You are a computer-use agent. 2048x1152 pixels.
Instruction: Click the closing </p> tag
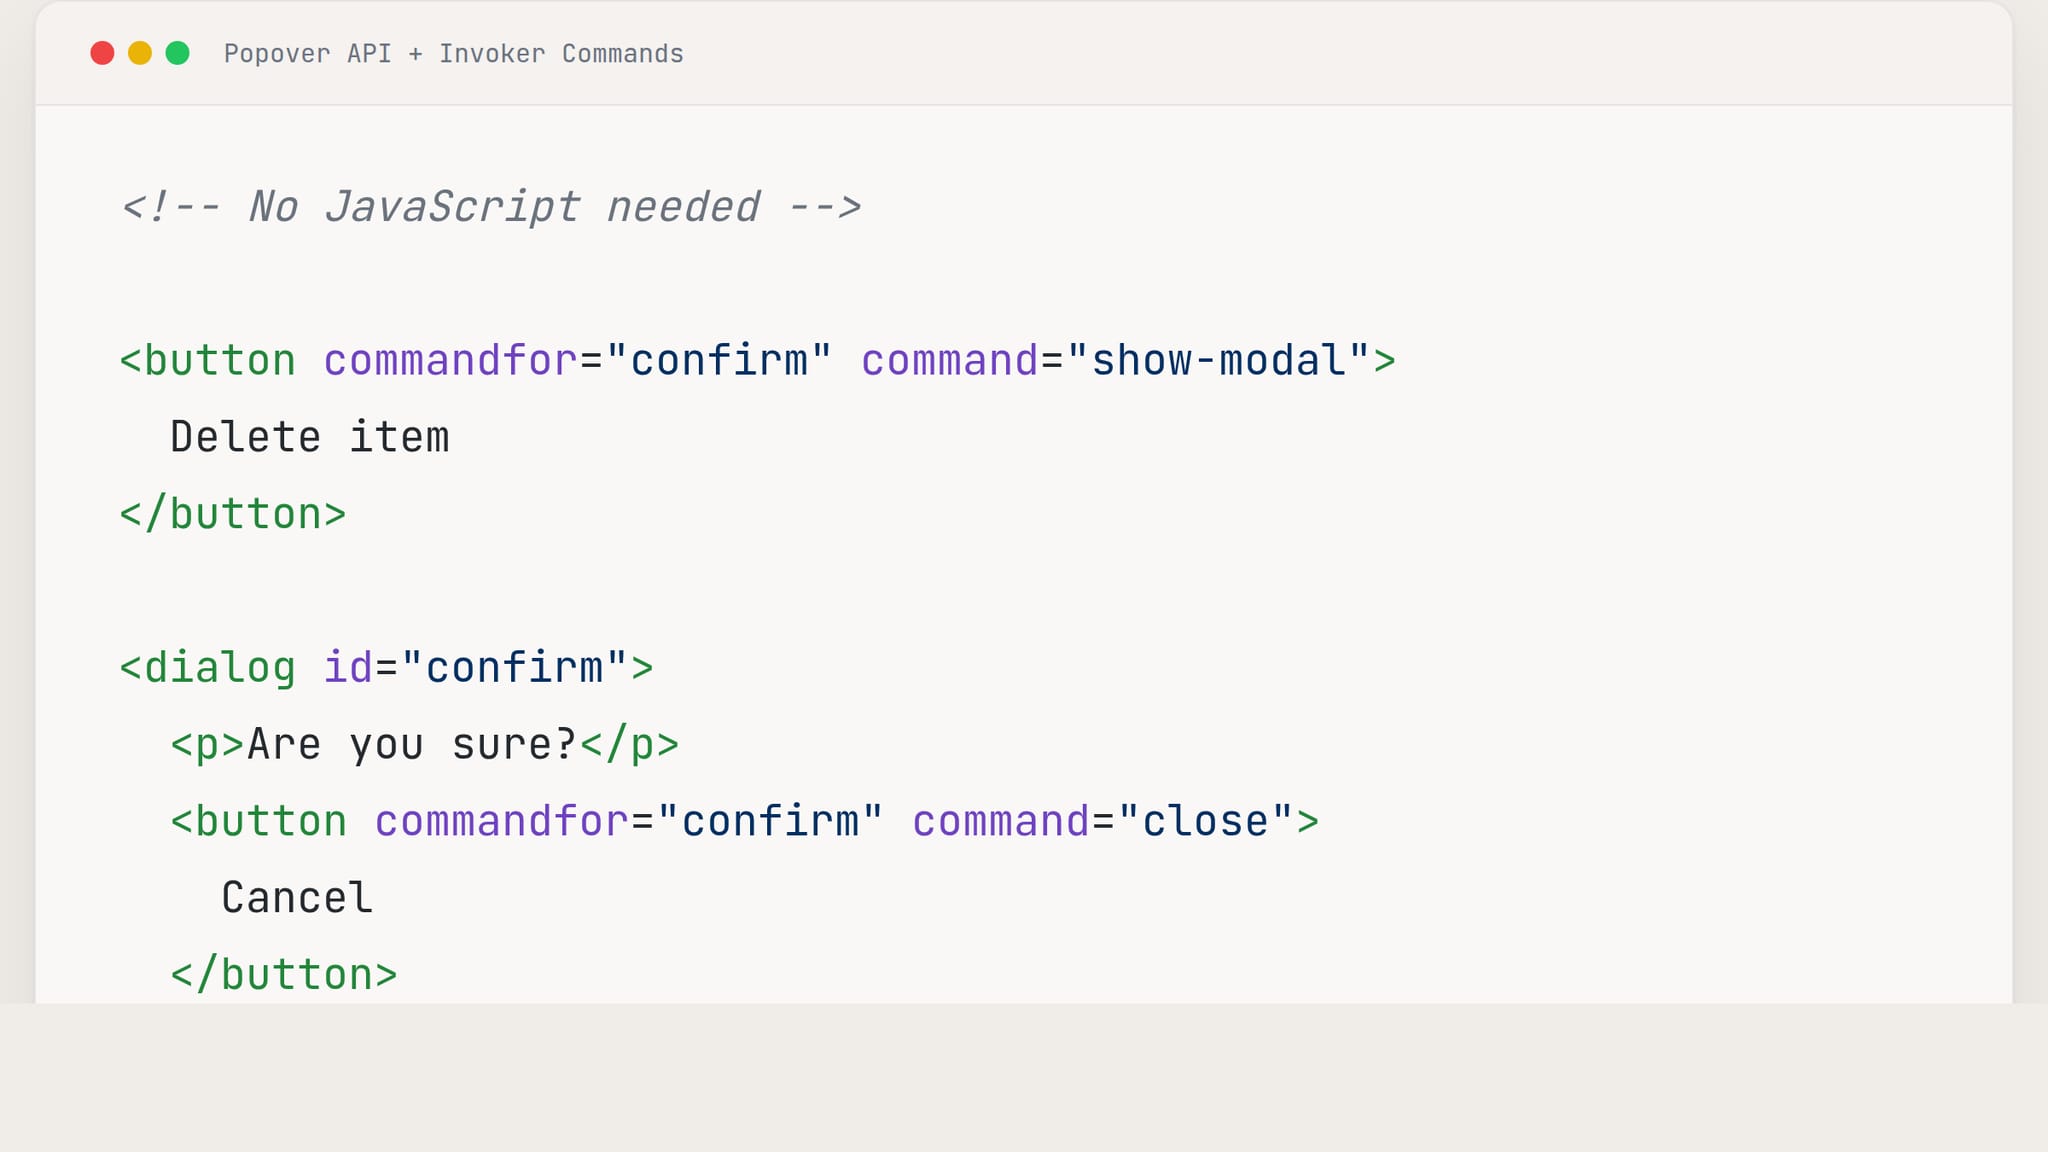tap(629, 745)
